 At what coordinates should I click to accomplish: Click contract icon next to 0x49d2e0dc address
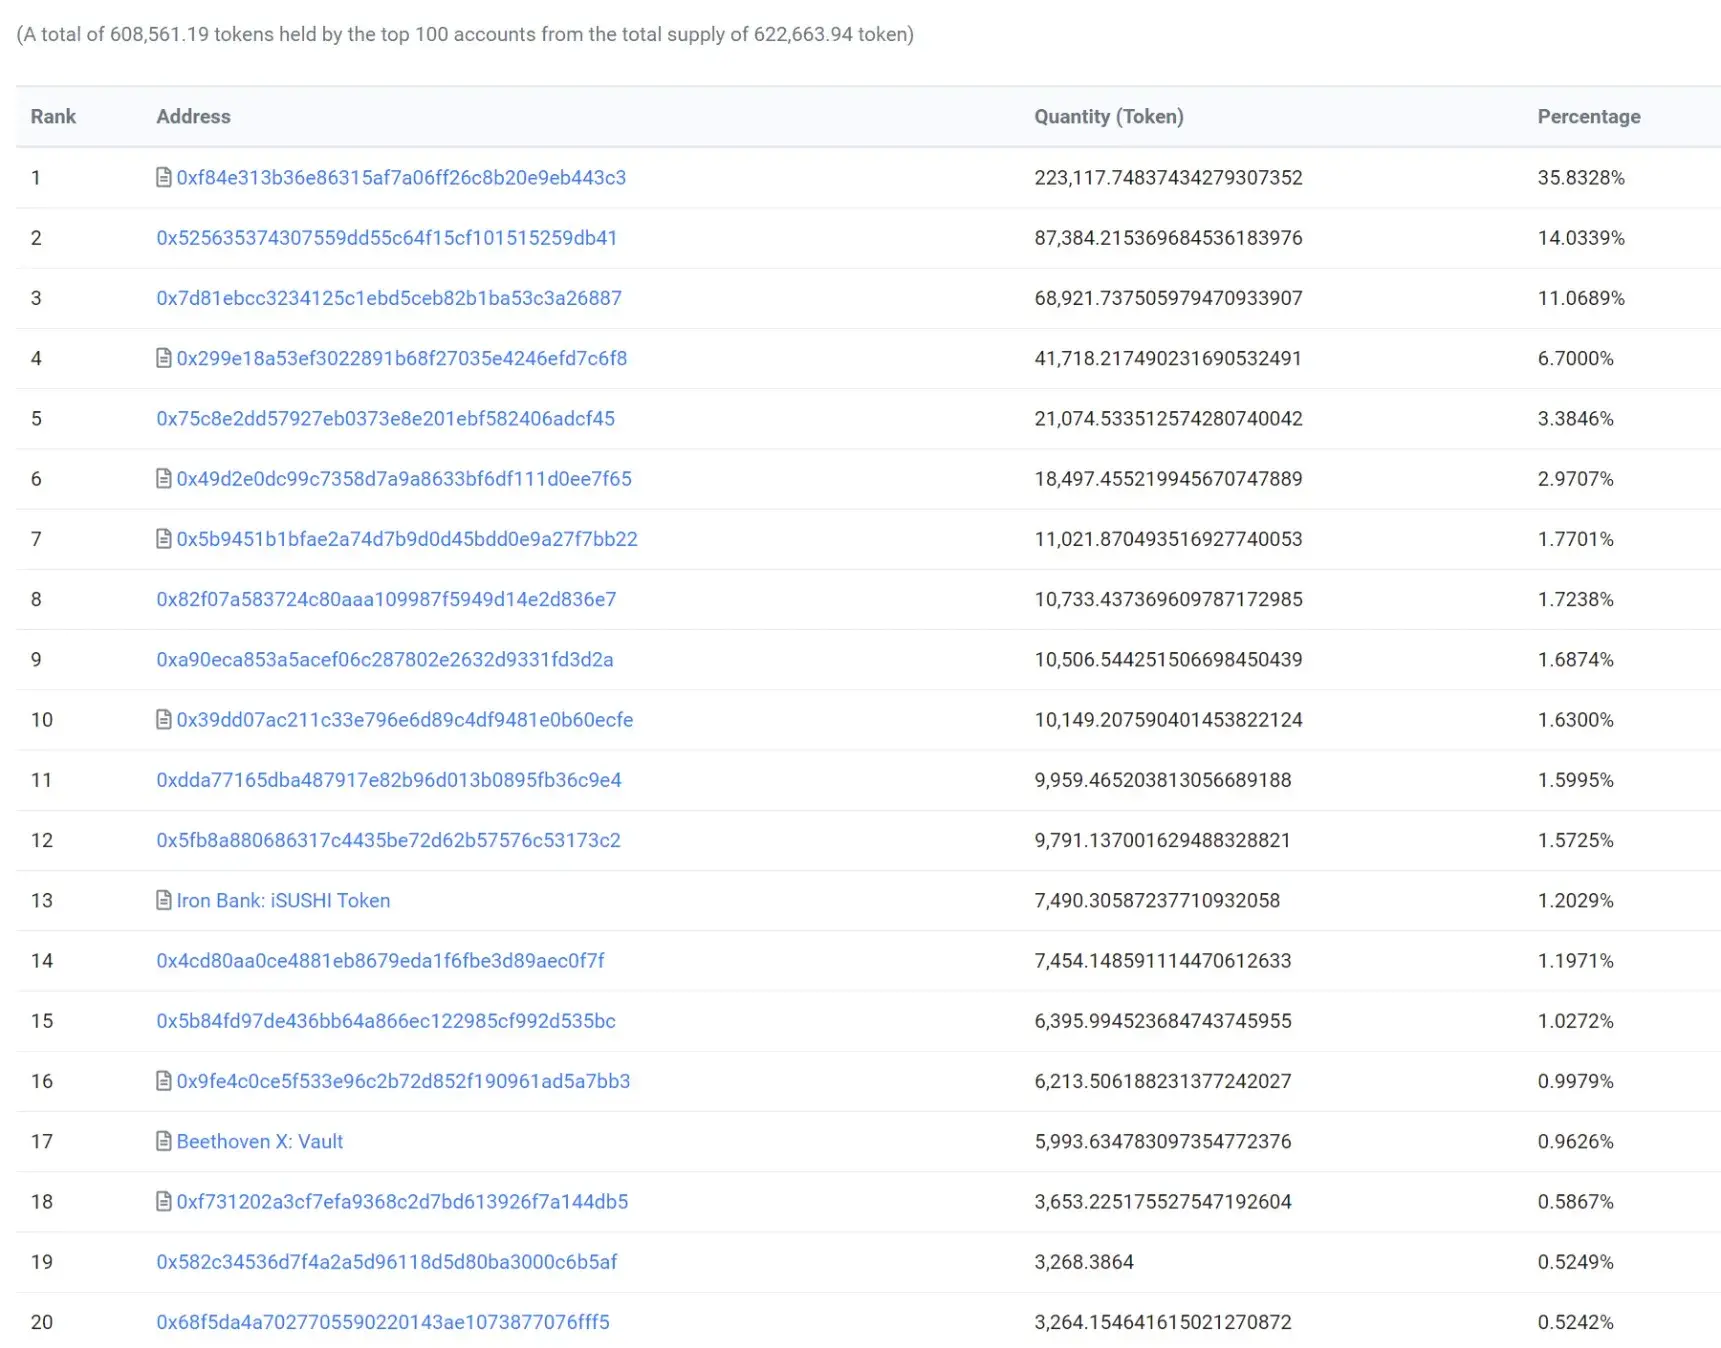[164, 479]
